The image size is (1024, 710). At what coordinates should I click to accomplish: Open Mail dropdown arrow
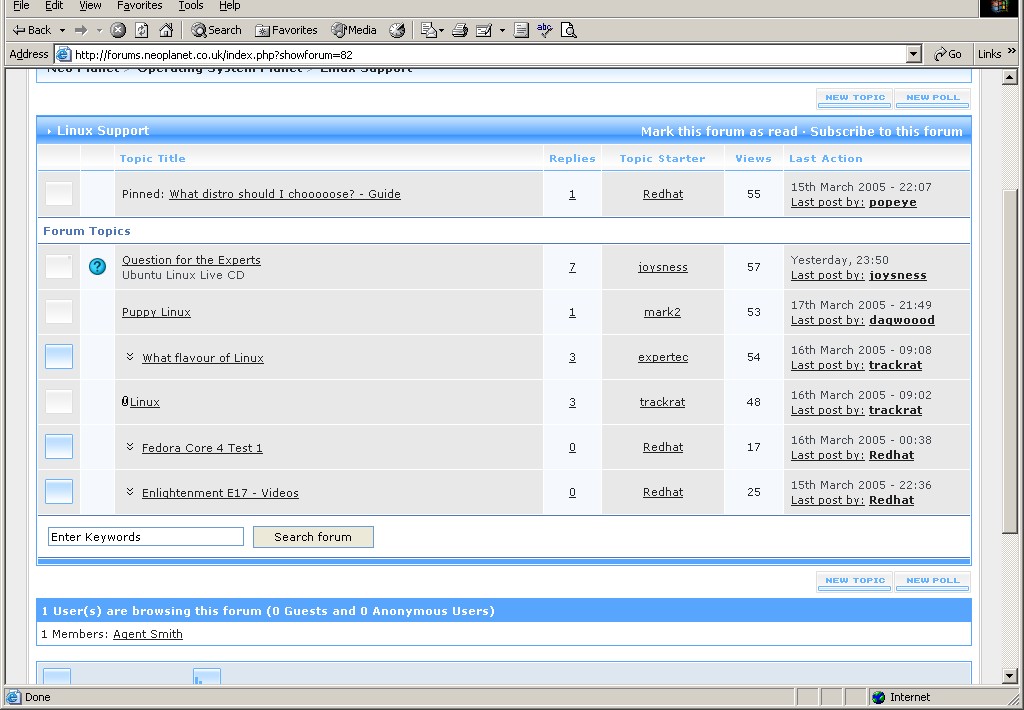[441, 30]
